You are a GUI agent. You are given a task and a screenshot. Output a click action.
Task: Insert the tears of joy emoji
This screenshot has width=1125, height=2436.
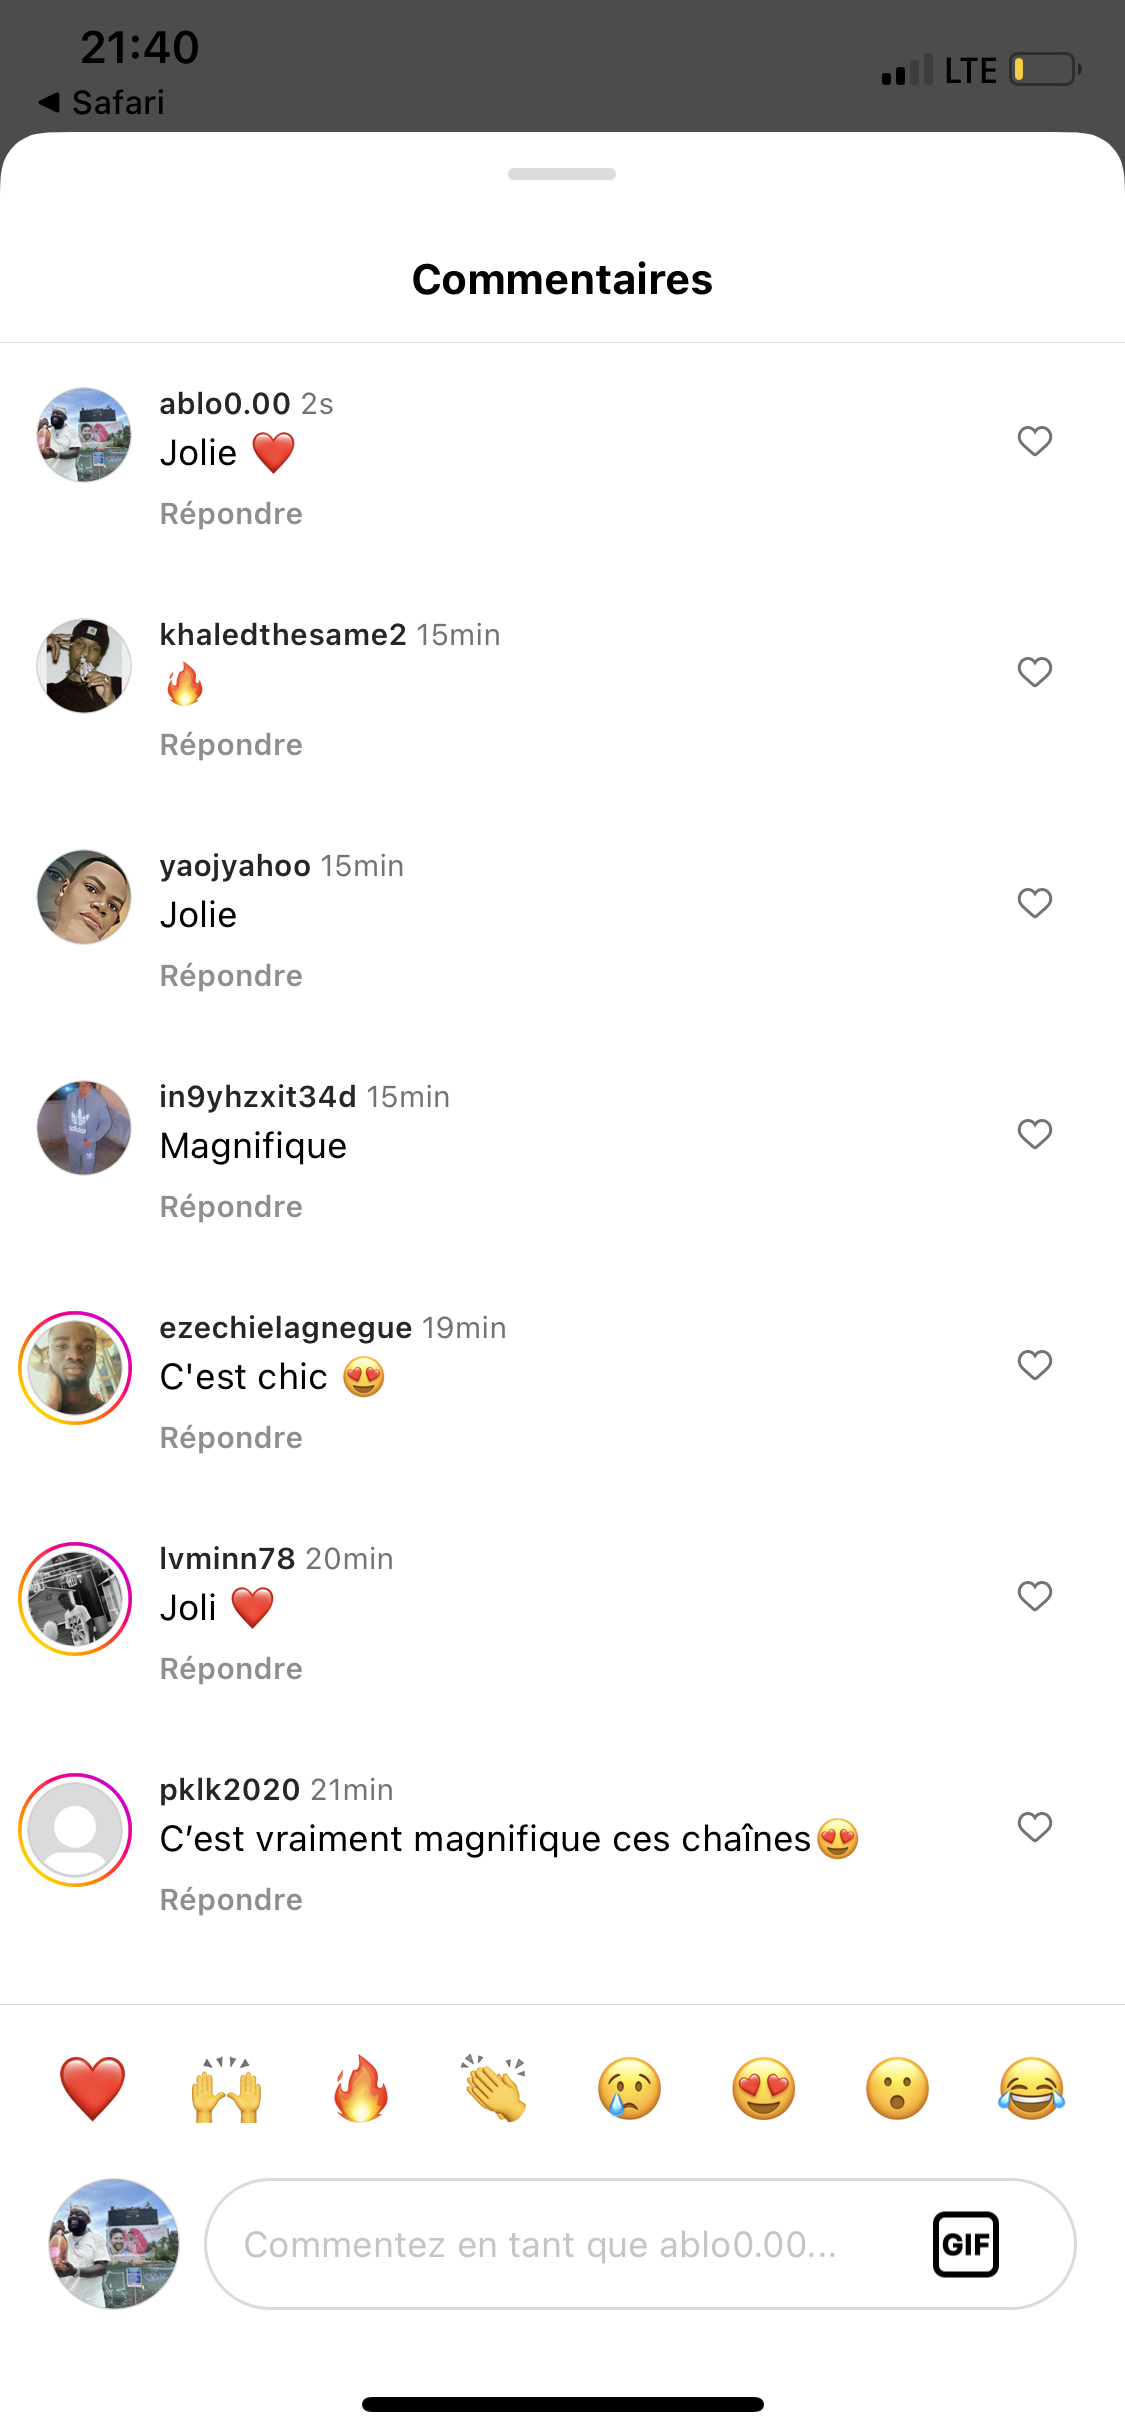1031,2088
